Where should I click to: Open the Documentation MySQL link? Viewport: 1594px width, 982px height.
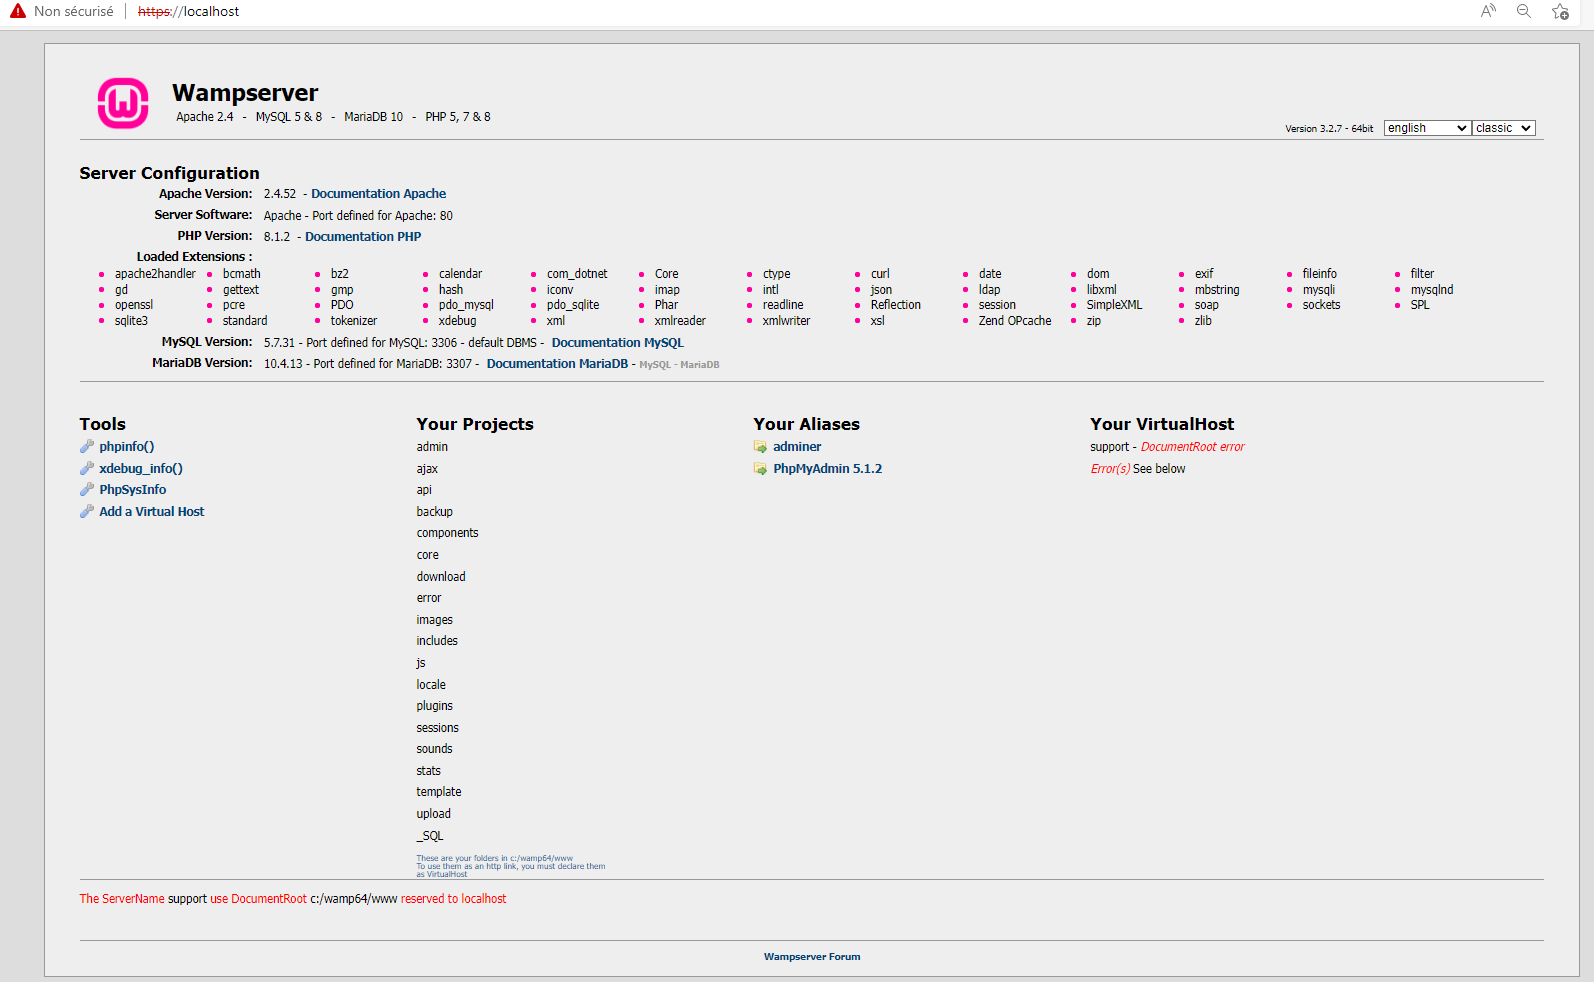point(618,343)
